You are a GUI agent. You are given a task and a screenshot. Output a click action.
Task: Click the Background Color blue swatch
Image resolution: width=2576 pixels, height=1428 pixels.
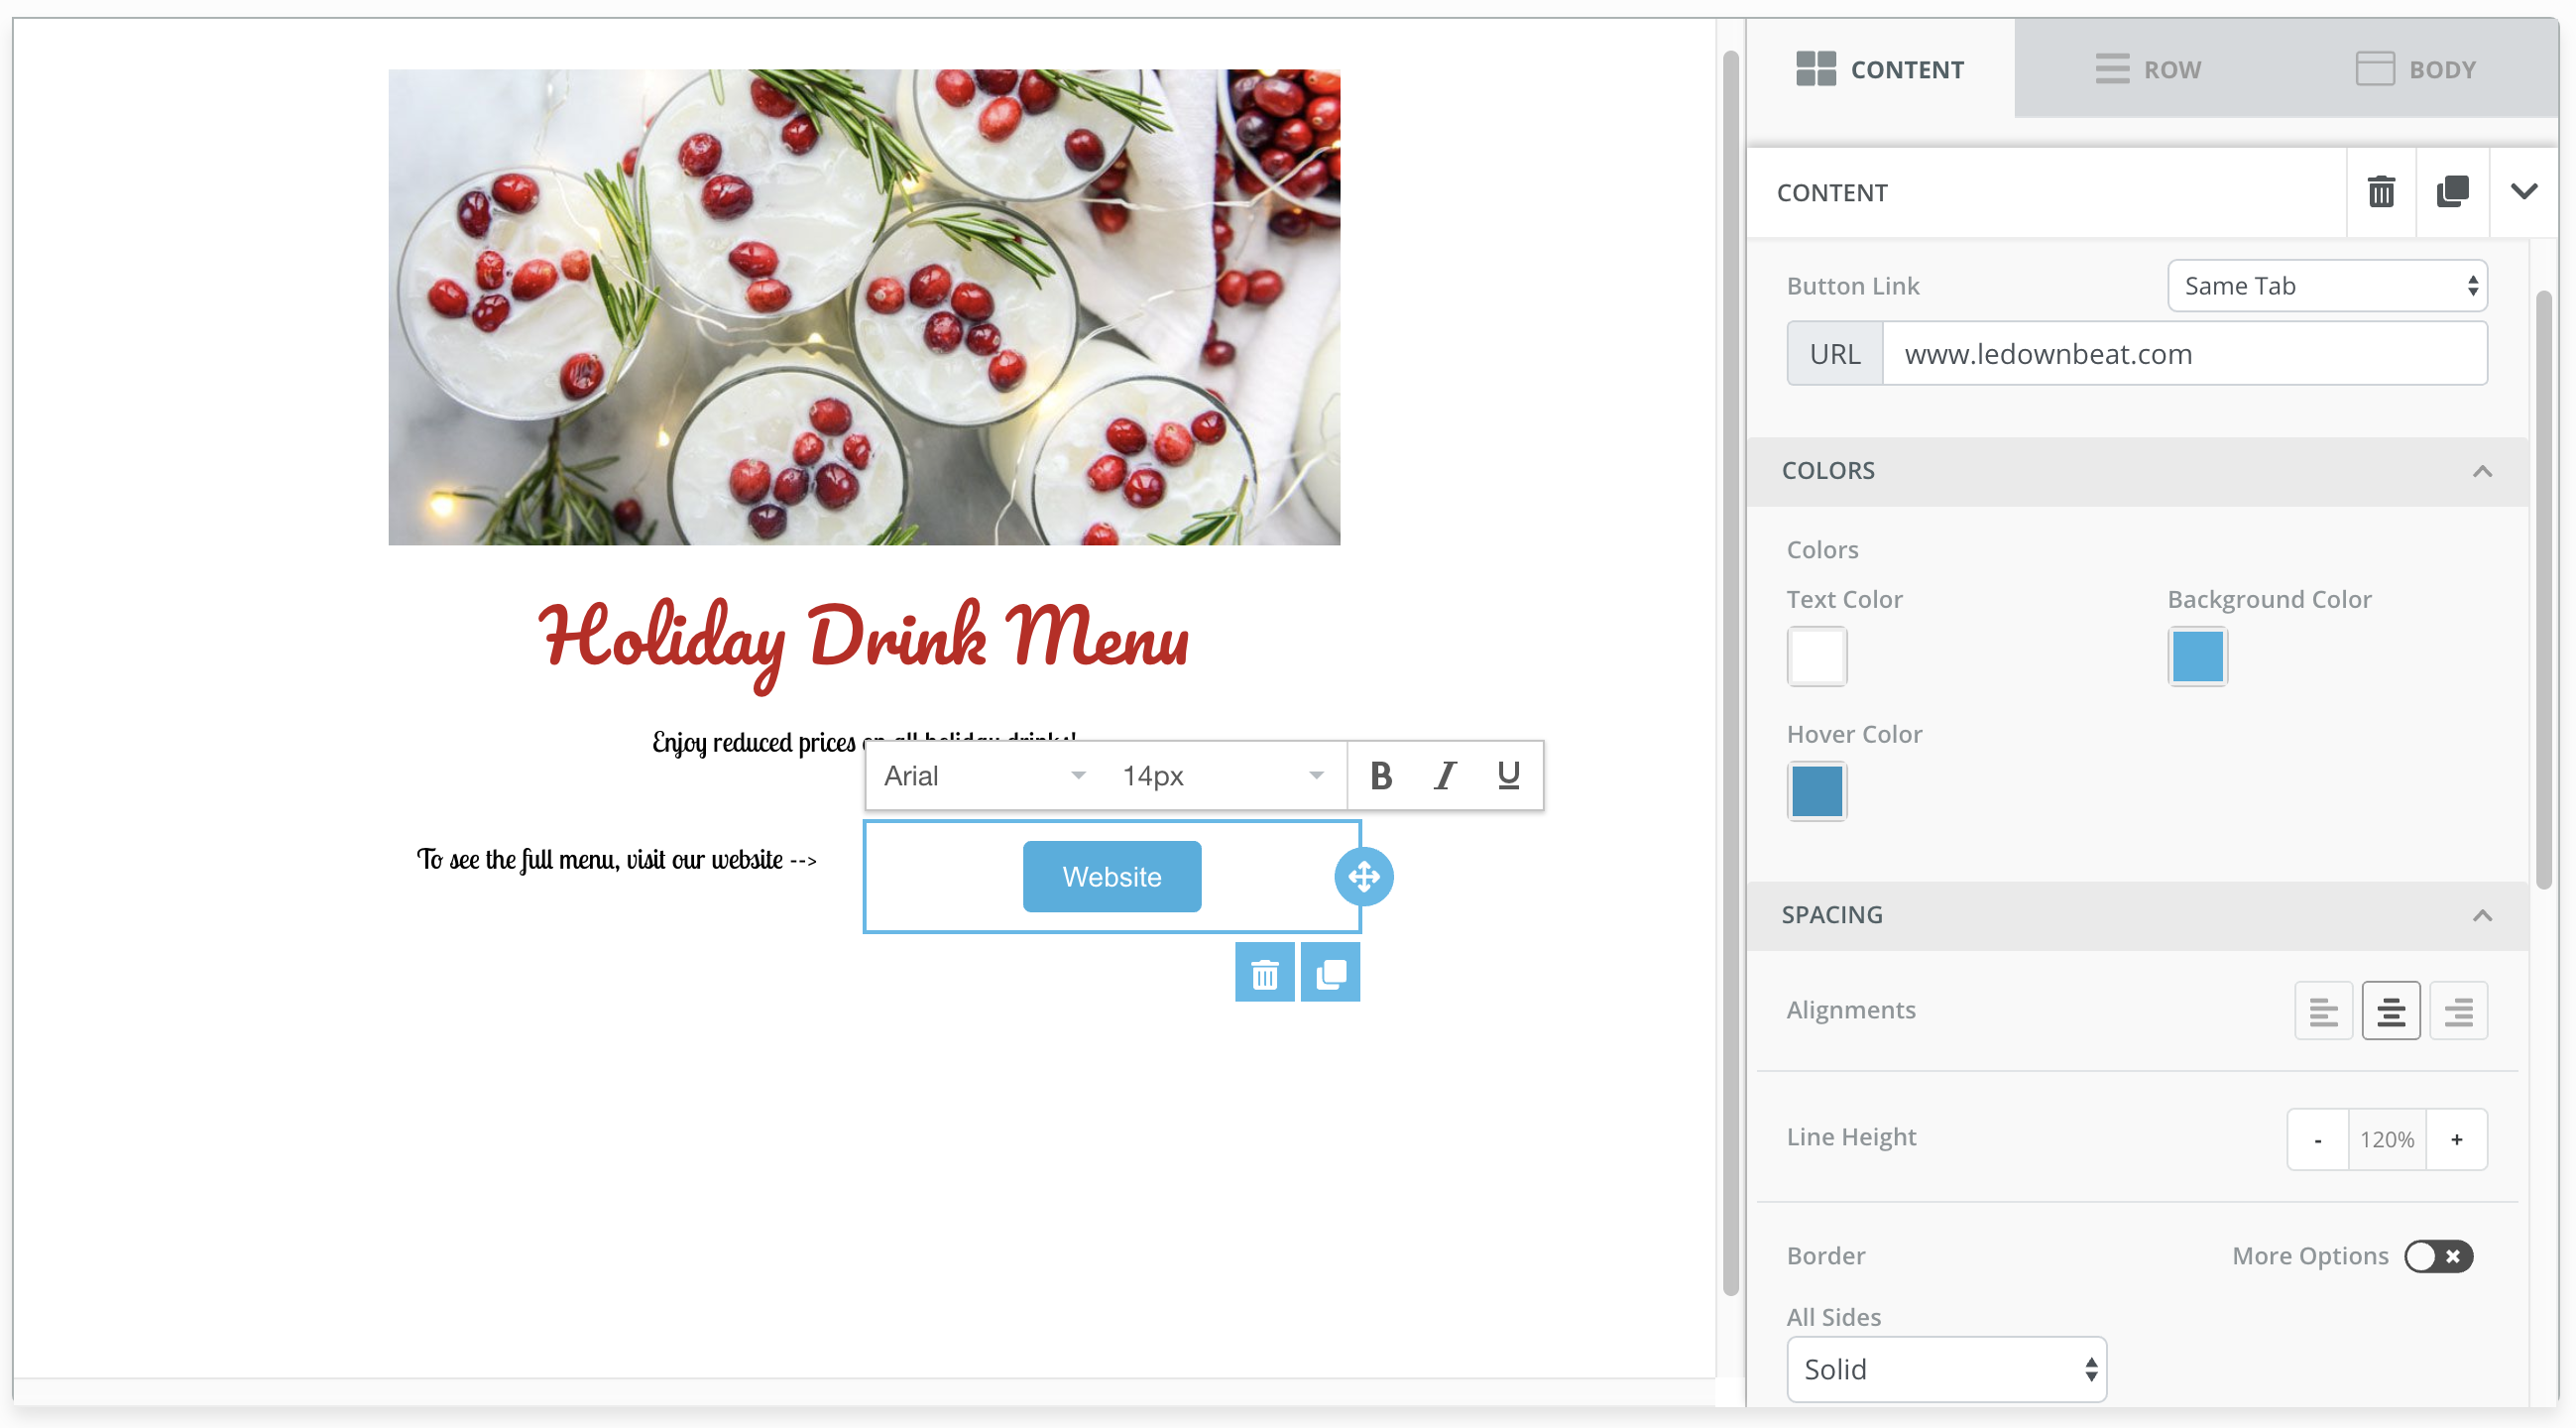click(2198, 655)
